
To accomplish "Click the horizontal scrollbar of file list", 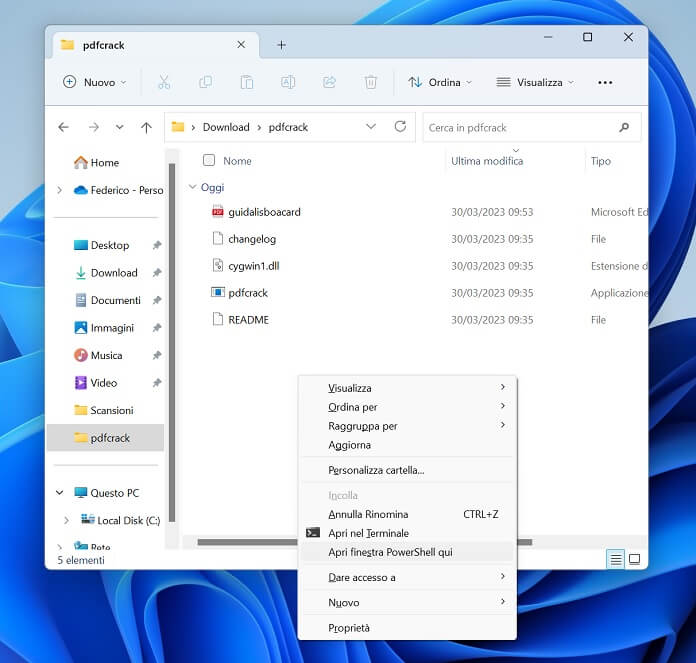I will click(x=248, y=542).
